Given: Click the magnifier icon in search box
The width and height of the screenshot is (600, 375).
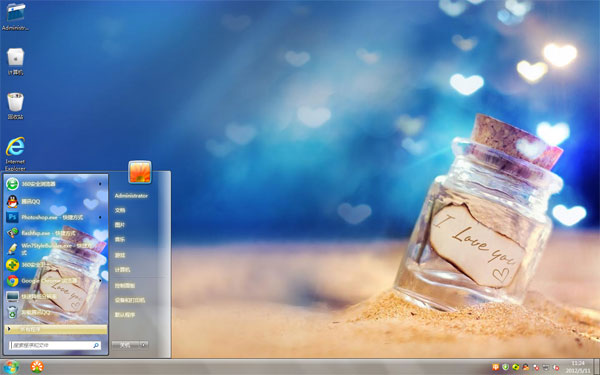Looking at the screenshot, I should (x=96, y=345).
